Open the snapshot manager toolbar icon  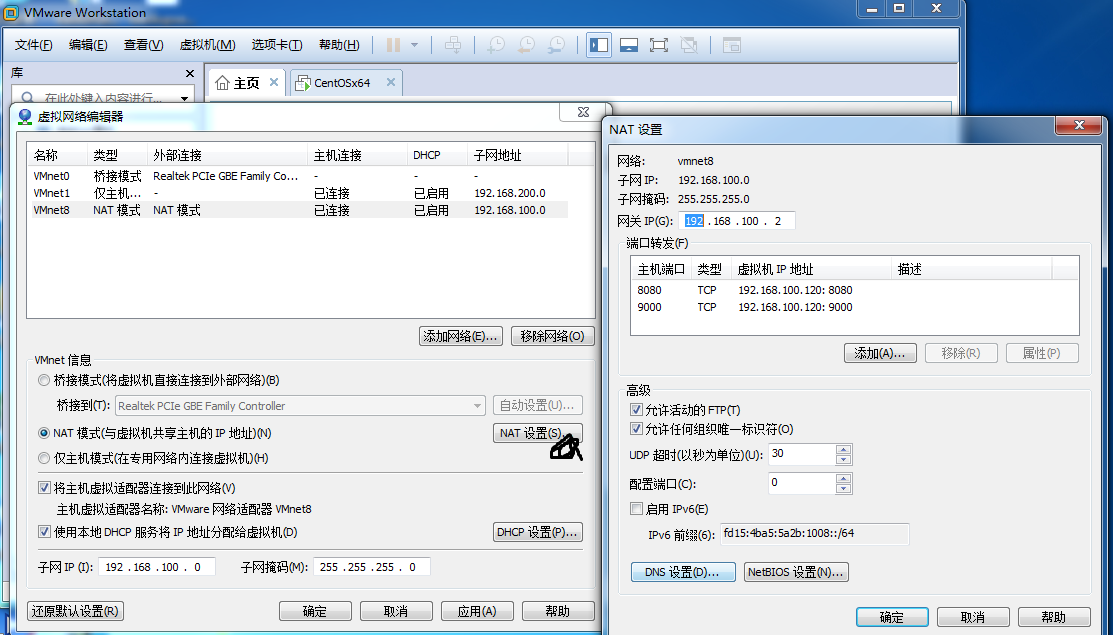point(556,45)
